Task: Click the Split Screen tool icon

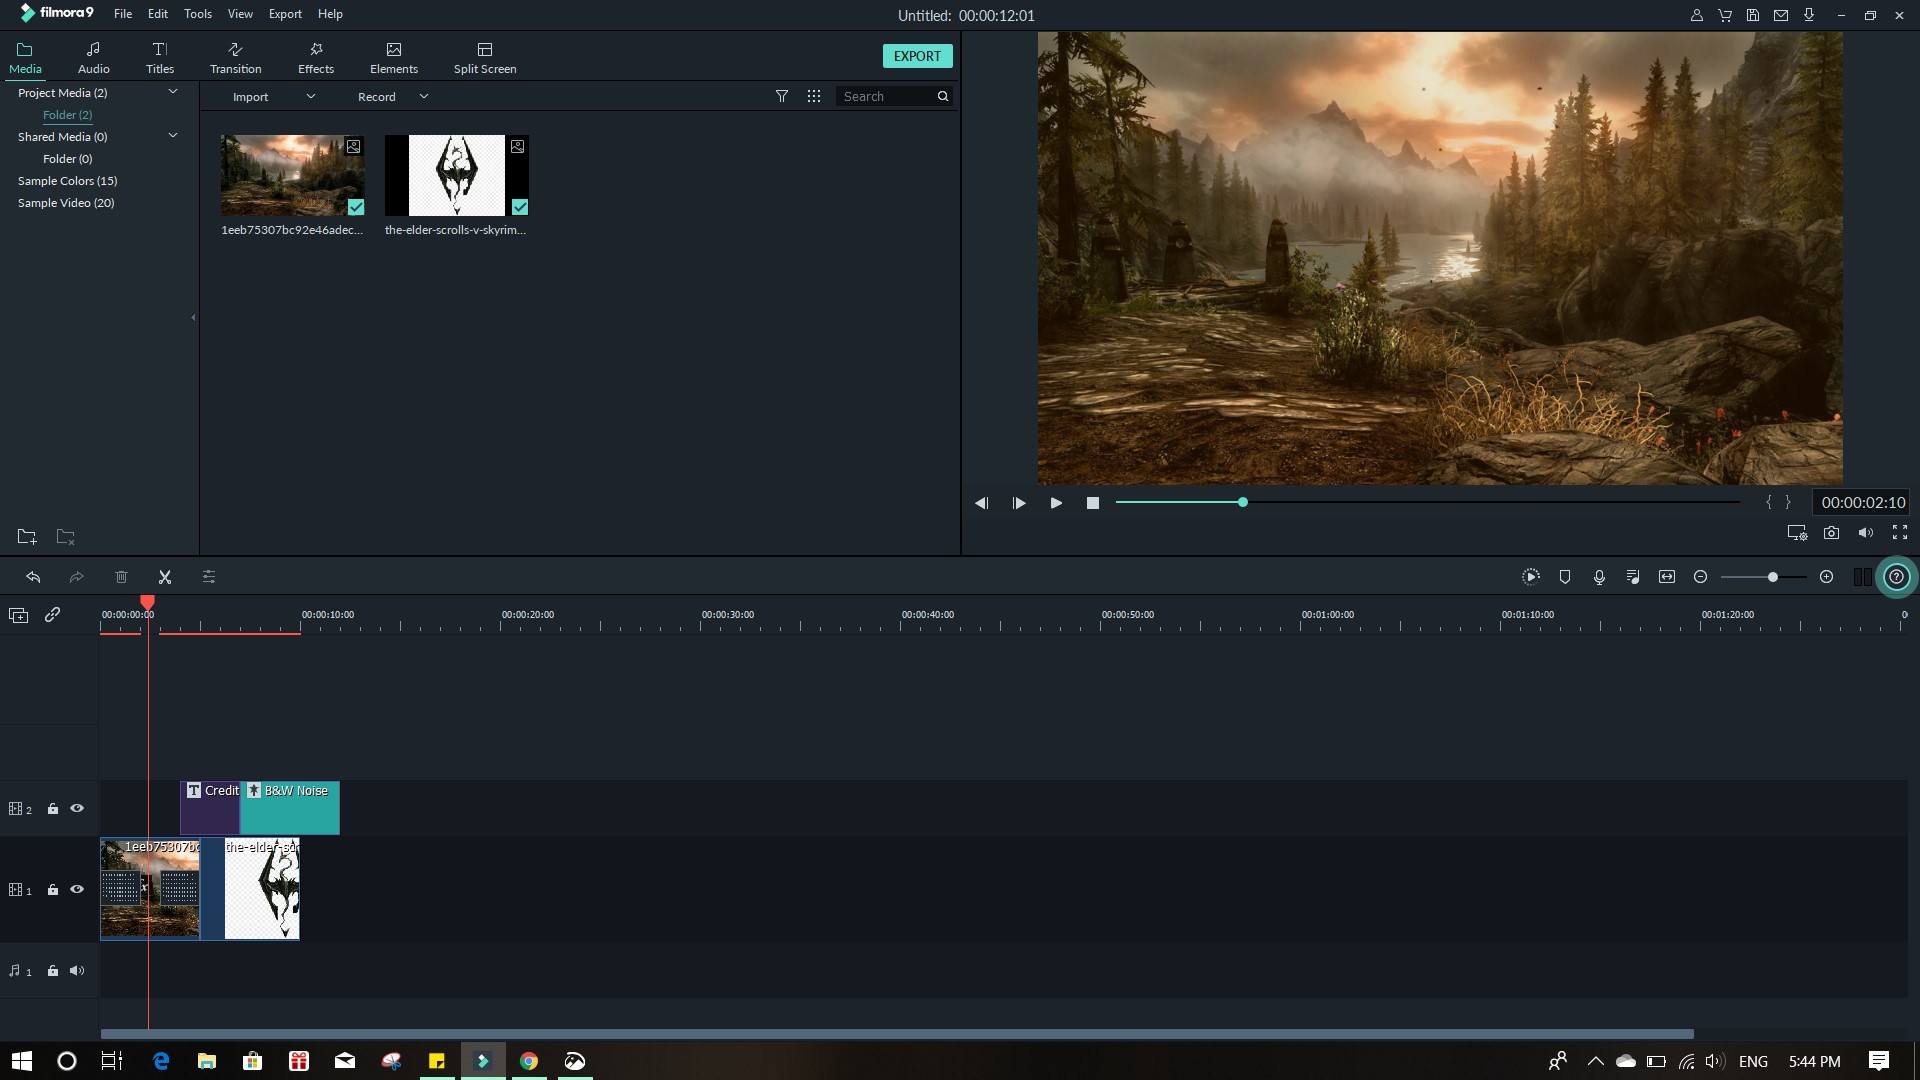Action: coord(485,55)
